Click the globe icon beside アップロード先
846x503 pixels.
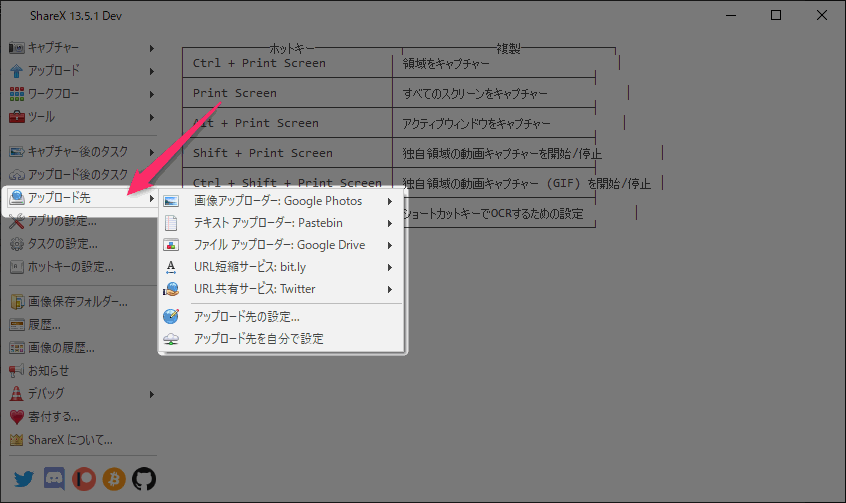click(x=17, y=198)
